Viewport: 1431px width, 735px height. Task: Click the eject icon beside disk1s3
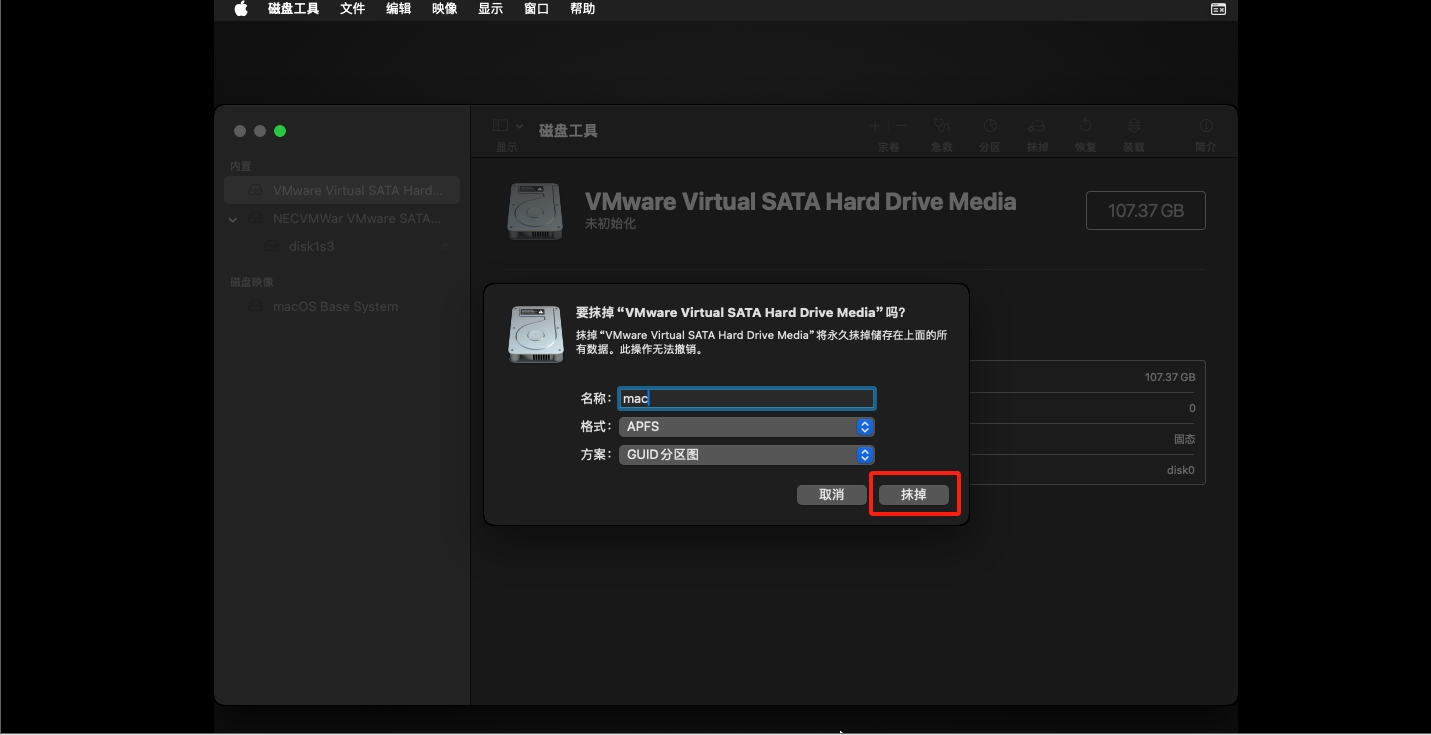[x=445, y=247]
